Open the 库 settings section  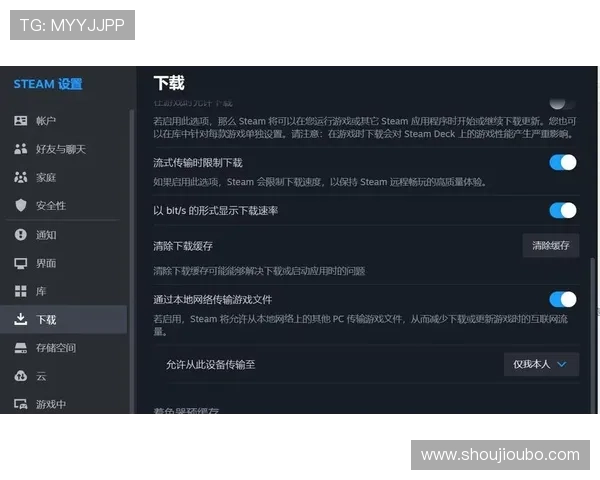64,291
